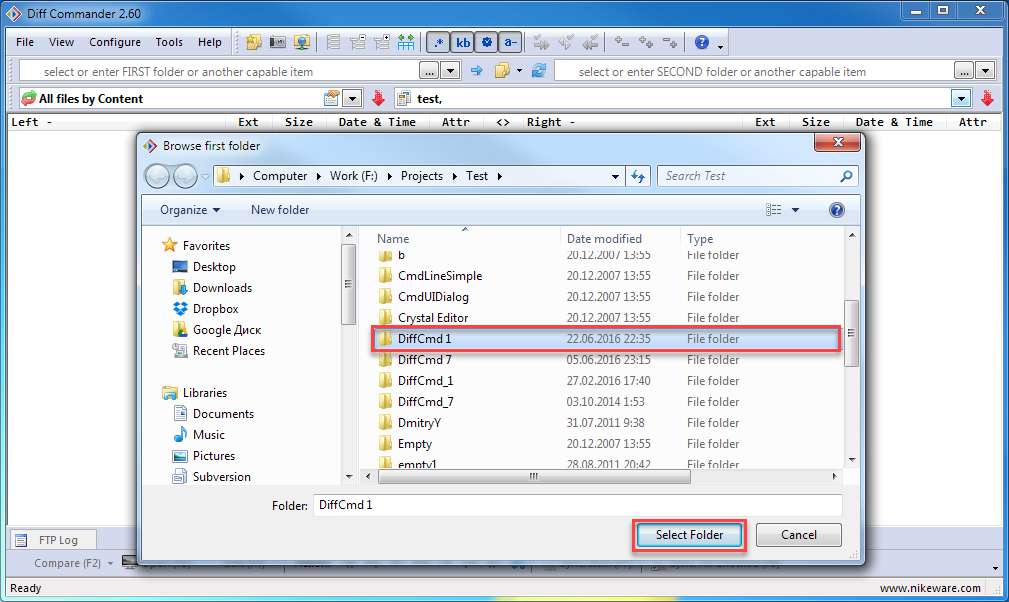Click the file list vertical scrollbar thumb
Viewport: 1009px width, 602px height.
(x=851, y=333)
